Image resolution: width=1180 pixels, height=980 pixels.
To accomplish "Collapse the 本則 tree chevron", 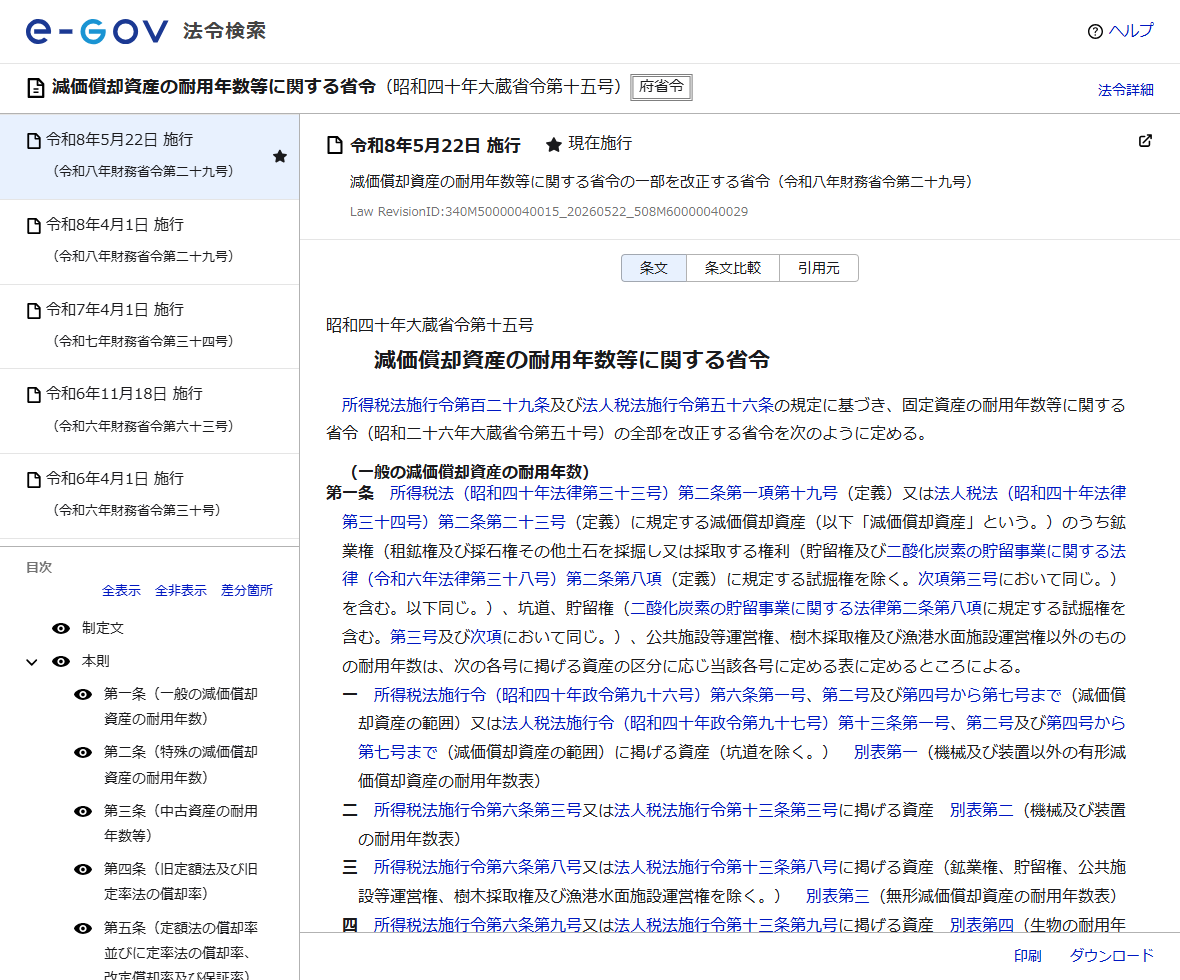I will click(32, 662).
